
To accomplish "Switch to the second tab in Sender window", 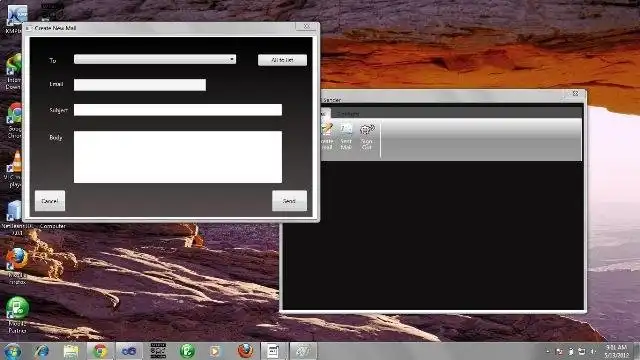I will tap(348, 113).
